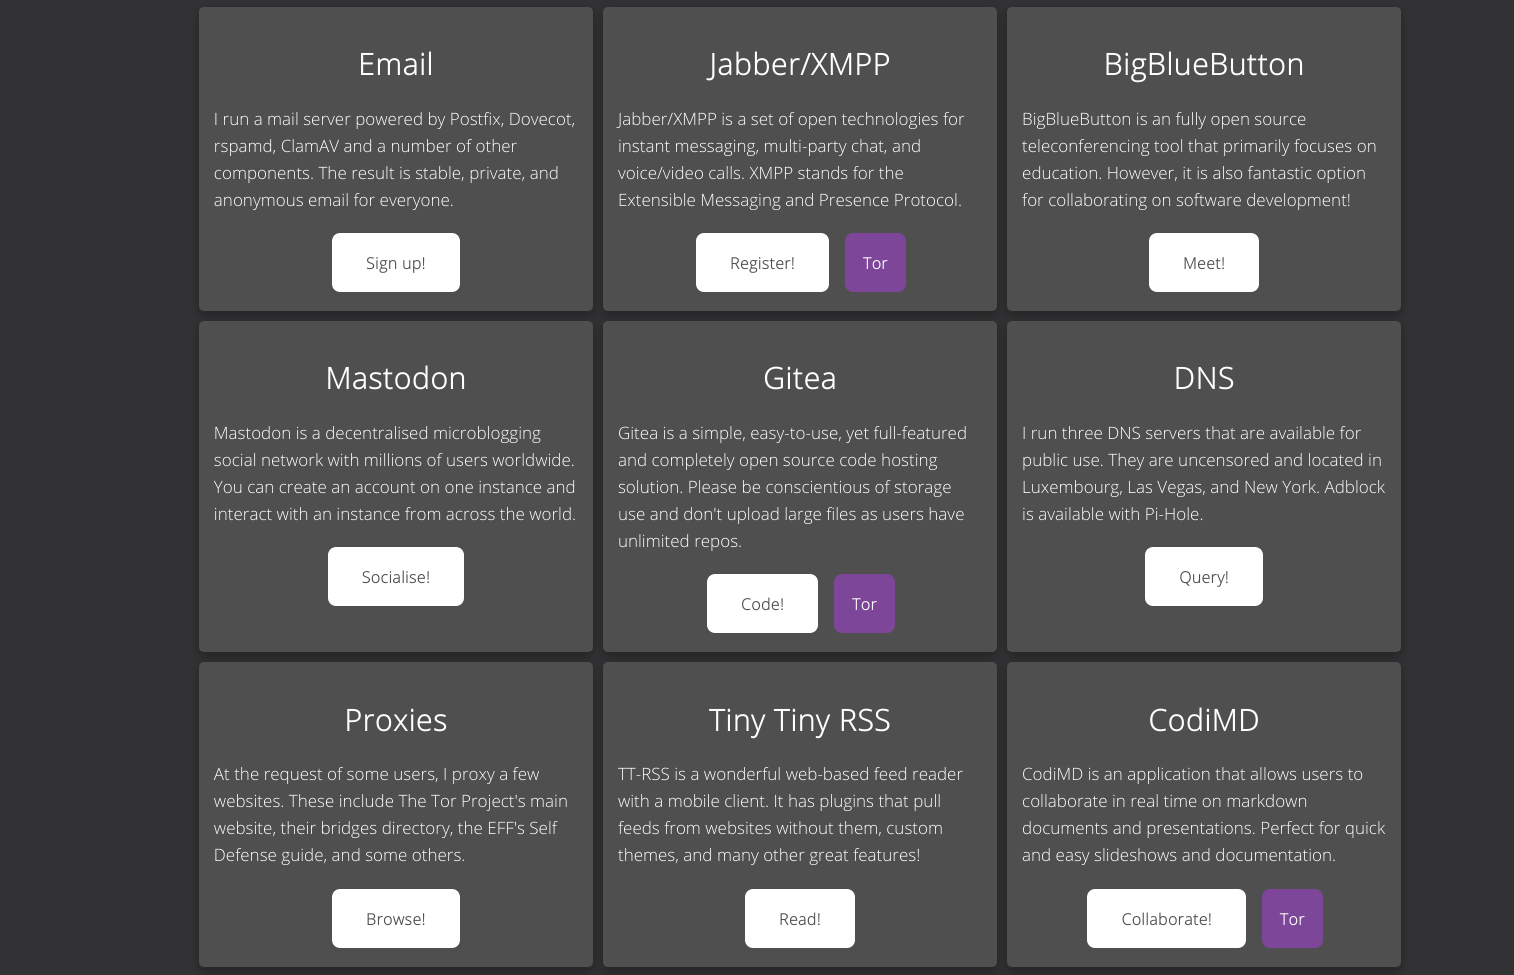This screenshot has height=975, width=1514.
Task: Select the CodiMD card heading
Action: [1203, 720]
